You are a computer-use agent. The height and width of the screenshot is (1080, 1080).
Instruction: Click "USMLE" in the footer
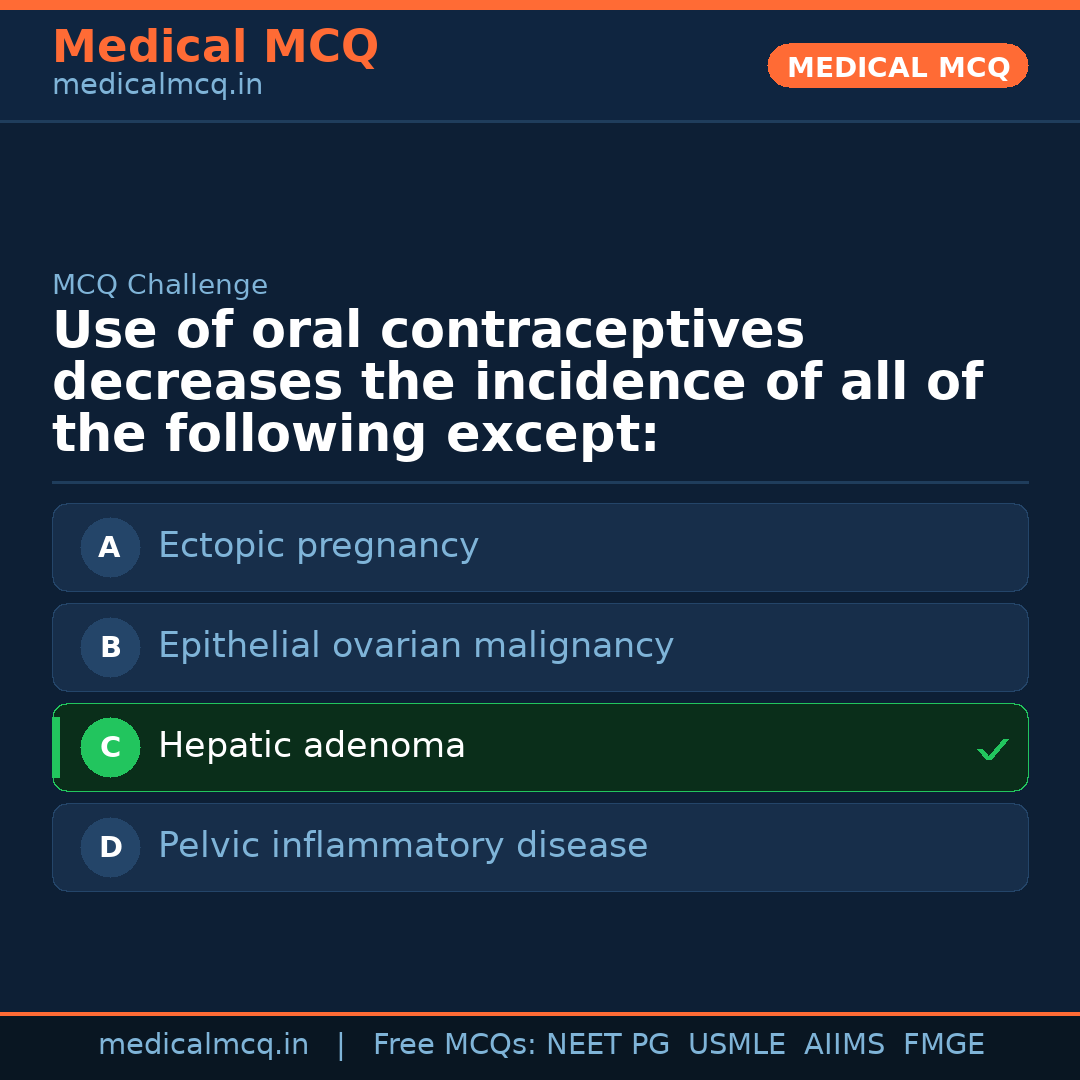click(x=736, y=1045)
